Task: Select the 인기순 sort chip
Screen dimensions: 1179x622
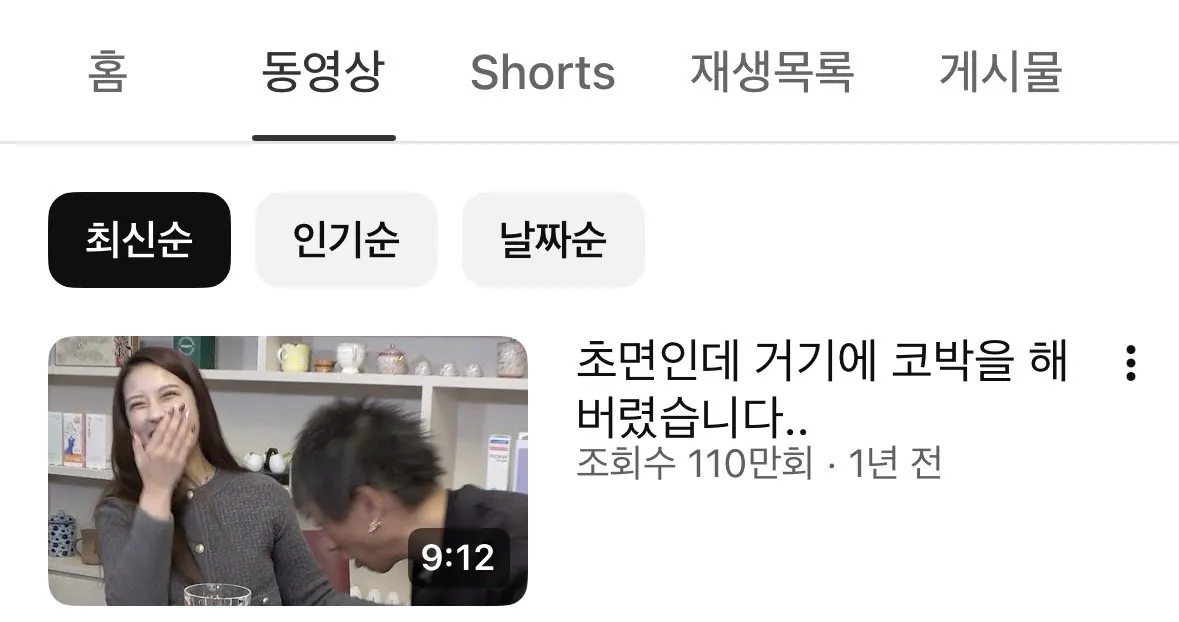Action: (x=346, y=240)
